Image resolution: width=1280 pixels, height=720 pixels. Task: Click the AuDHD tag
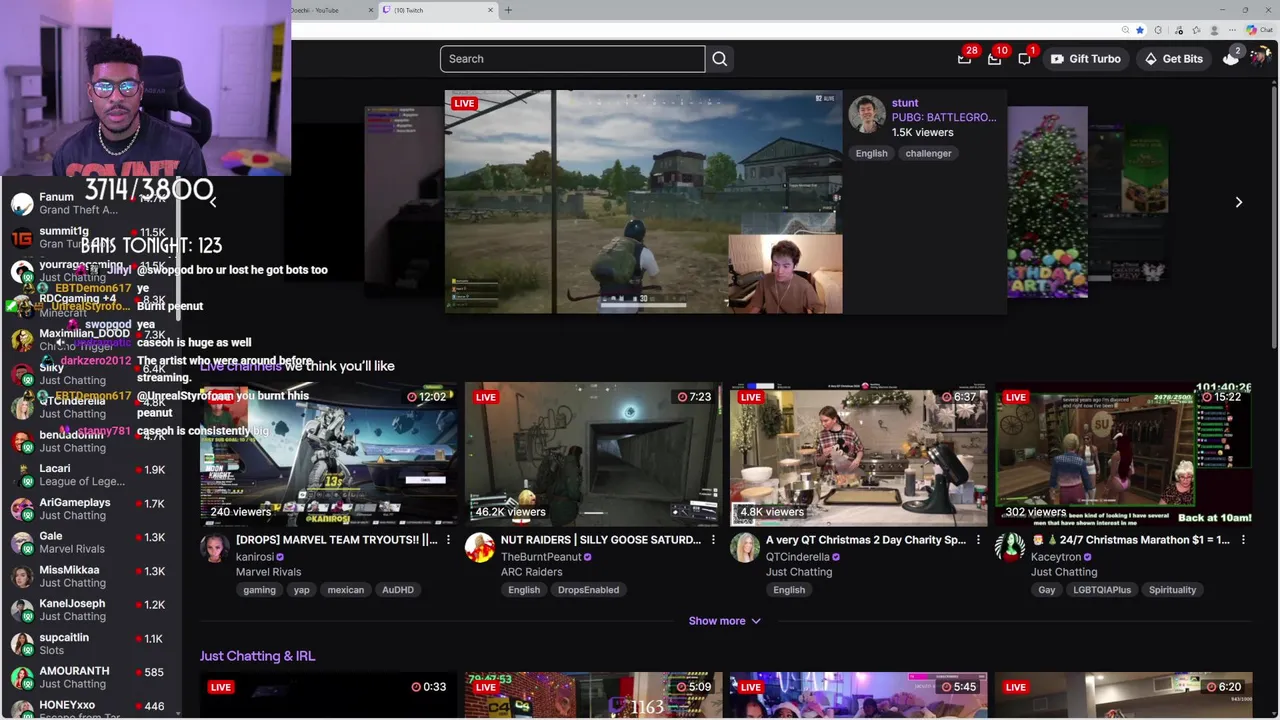click(x=397, y=590)
